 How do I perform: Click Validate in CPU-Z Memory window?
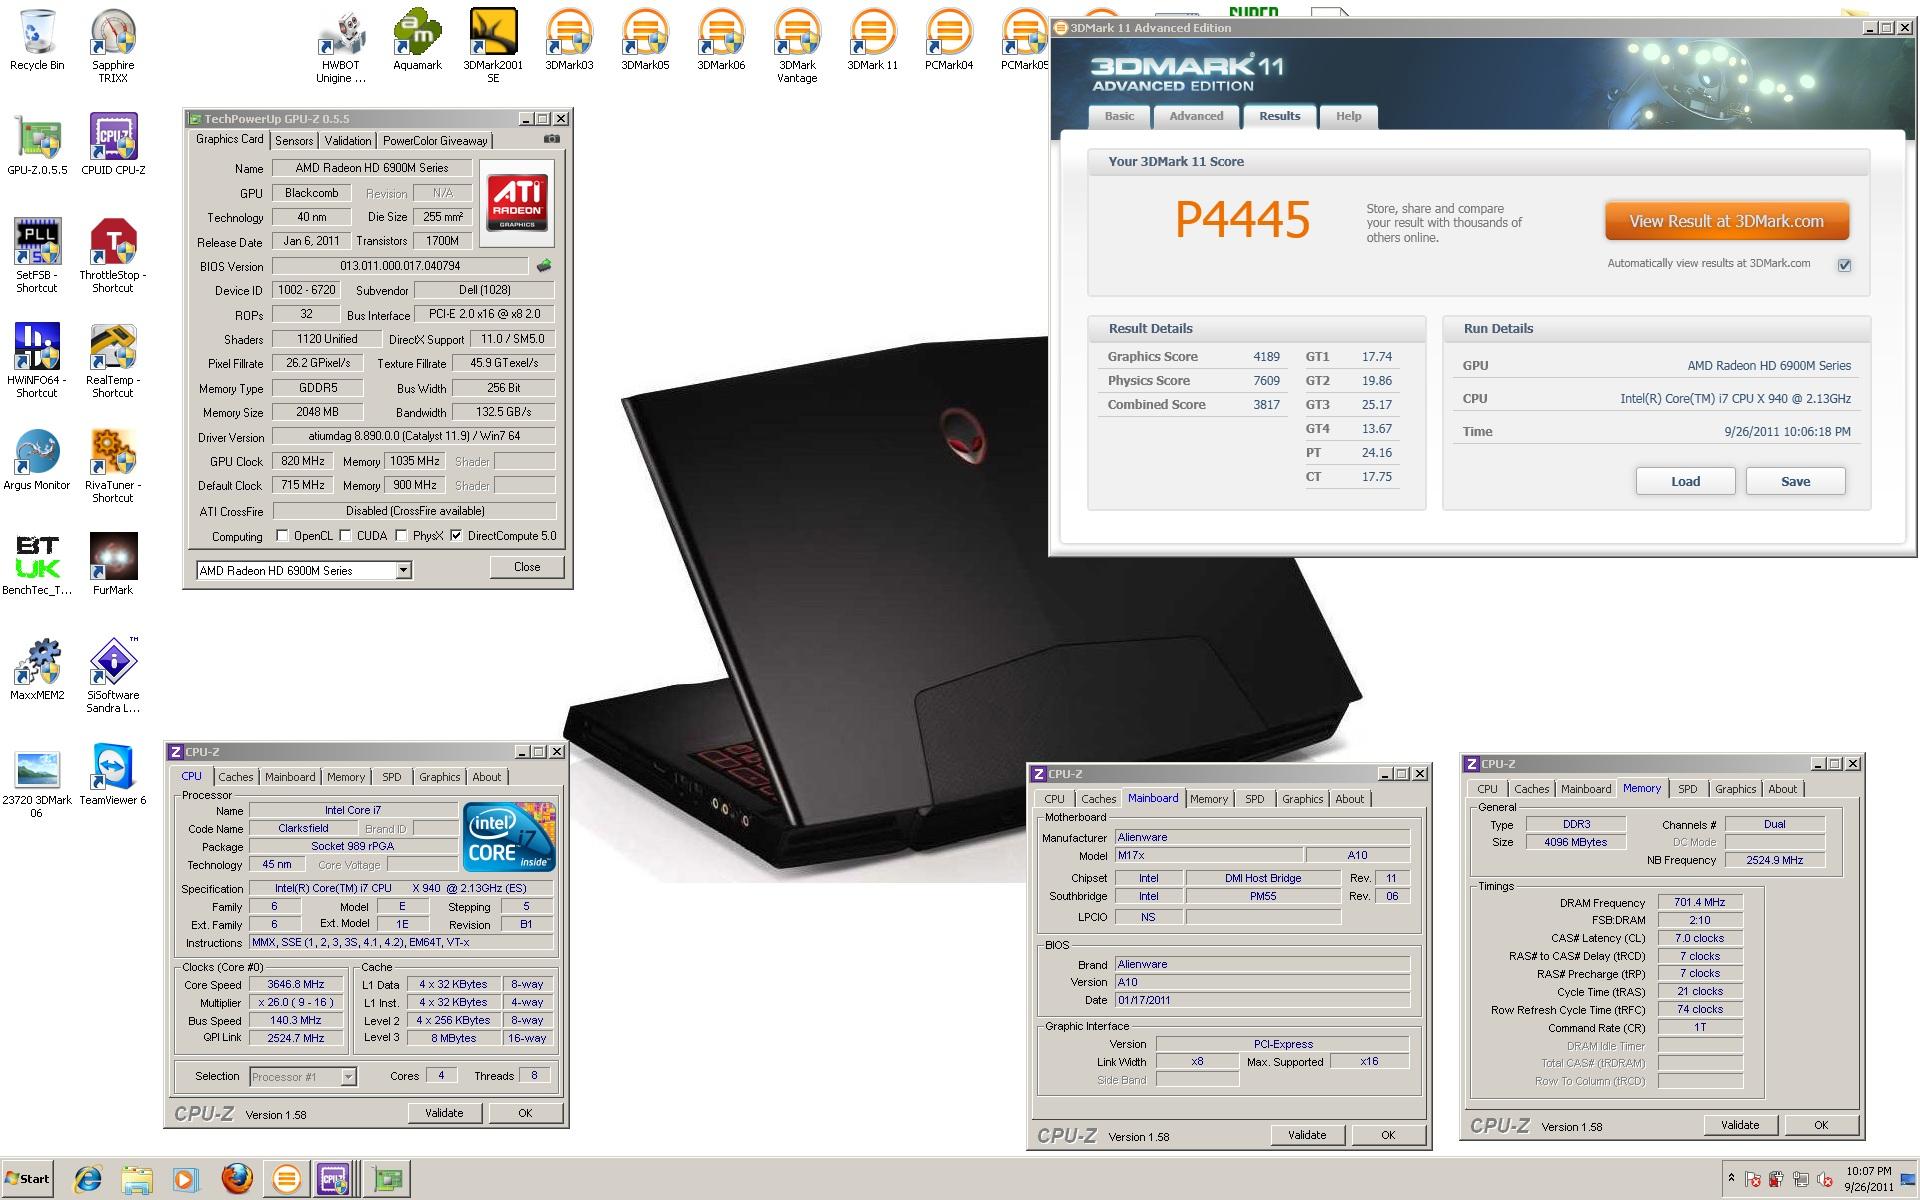[1740, 1125]
